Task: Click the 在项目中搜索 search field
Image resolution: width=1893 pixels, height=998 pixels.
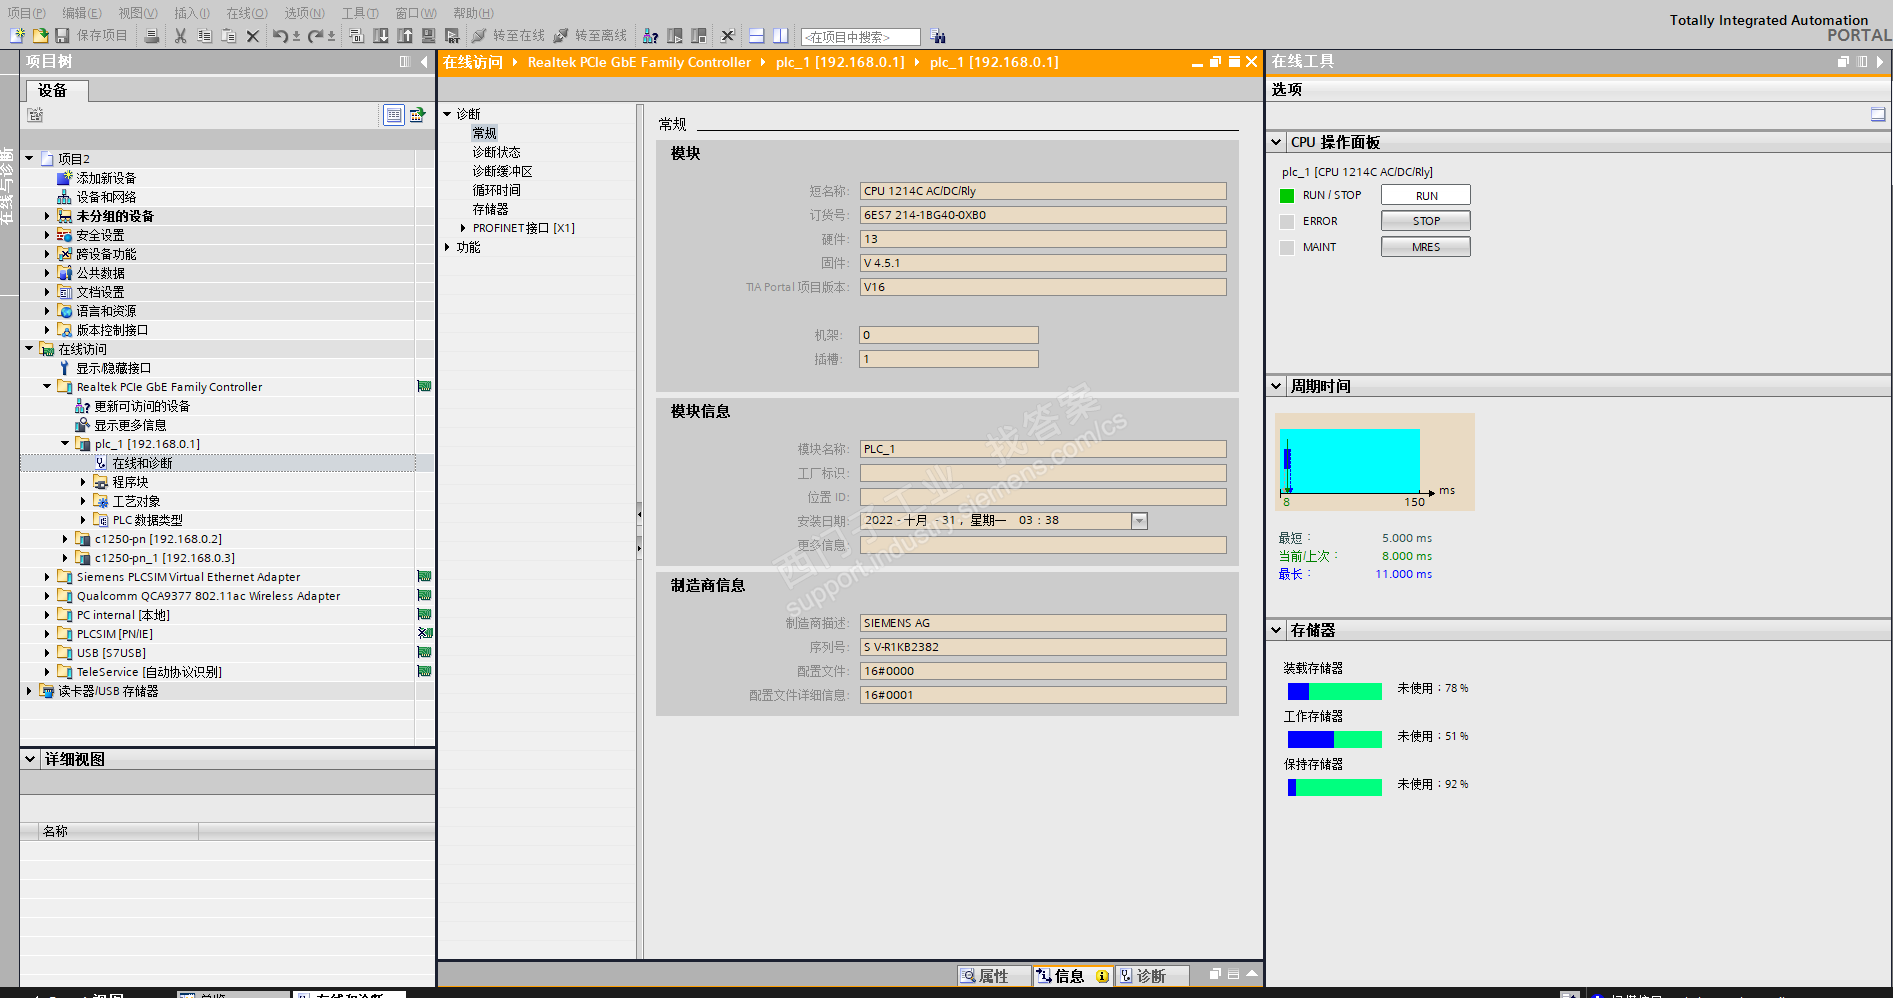Action: (x=860, y=37)
